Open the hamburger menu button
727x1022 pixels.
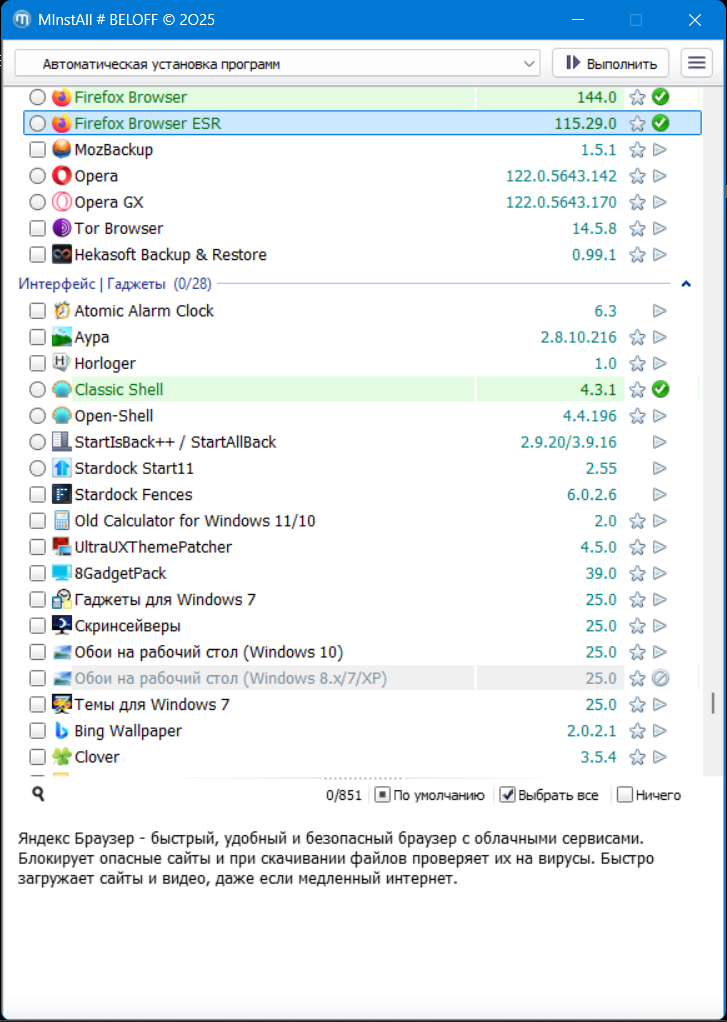tap(696, 63)
